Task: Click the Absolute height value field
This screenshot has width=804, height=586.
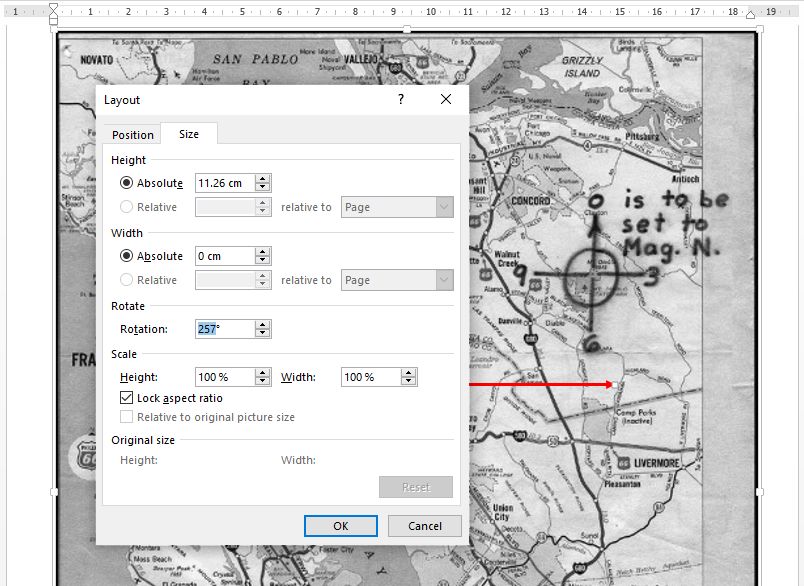Action: click(x=224, y=183)
